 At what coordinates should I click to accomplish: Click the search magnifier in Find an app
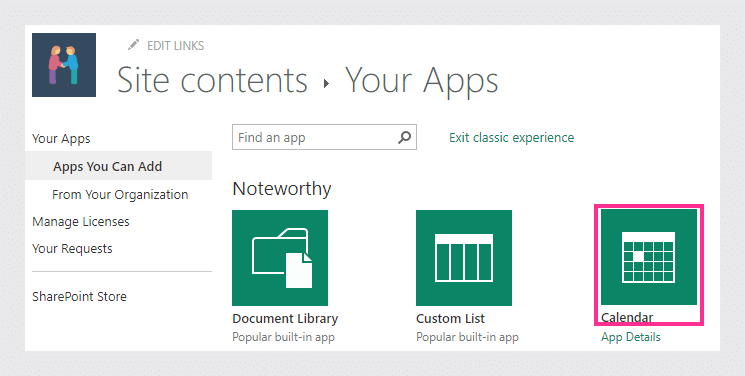[404, 137]
